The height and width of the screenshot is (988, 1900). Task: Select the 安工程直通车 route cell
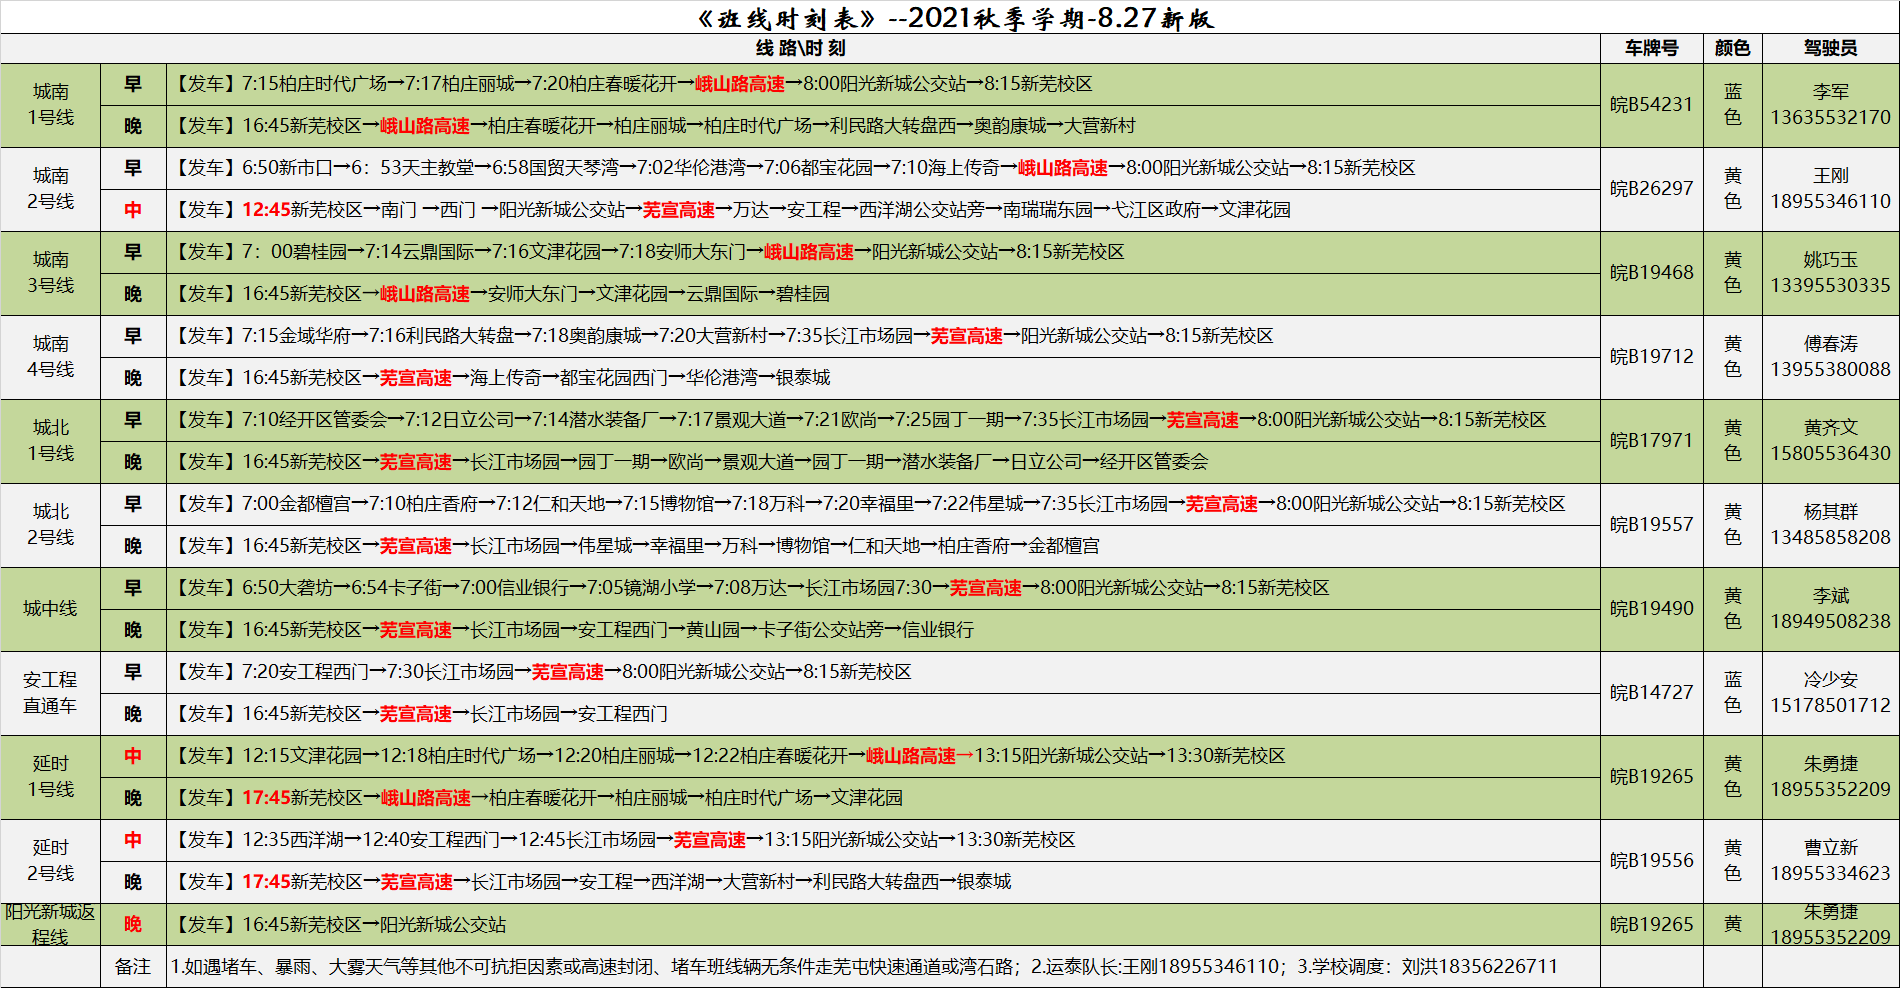[50, 693]
